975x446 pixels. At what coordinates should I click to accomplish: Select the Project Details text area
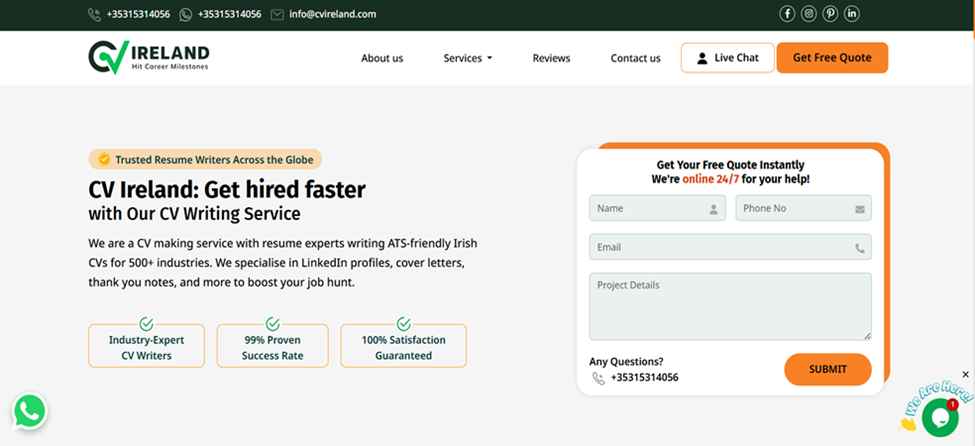click(729, 306)
